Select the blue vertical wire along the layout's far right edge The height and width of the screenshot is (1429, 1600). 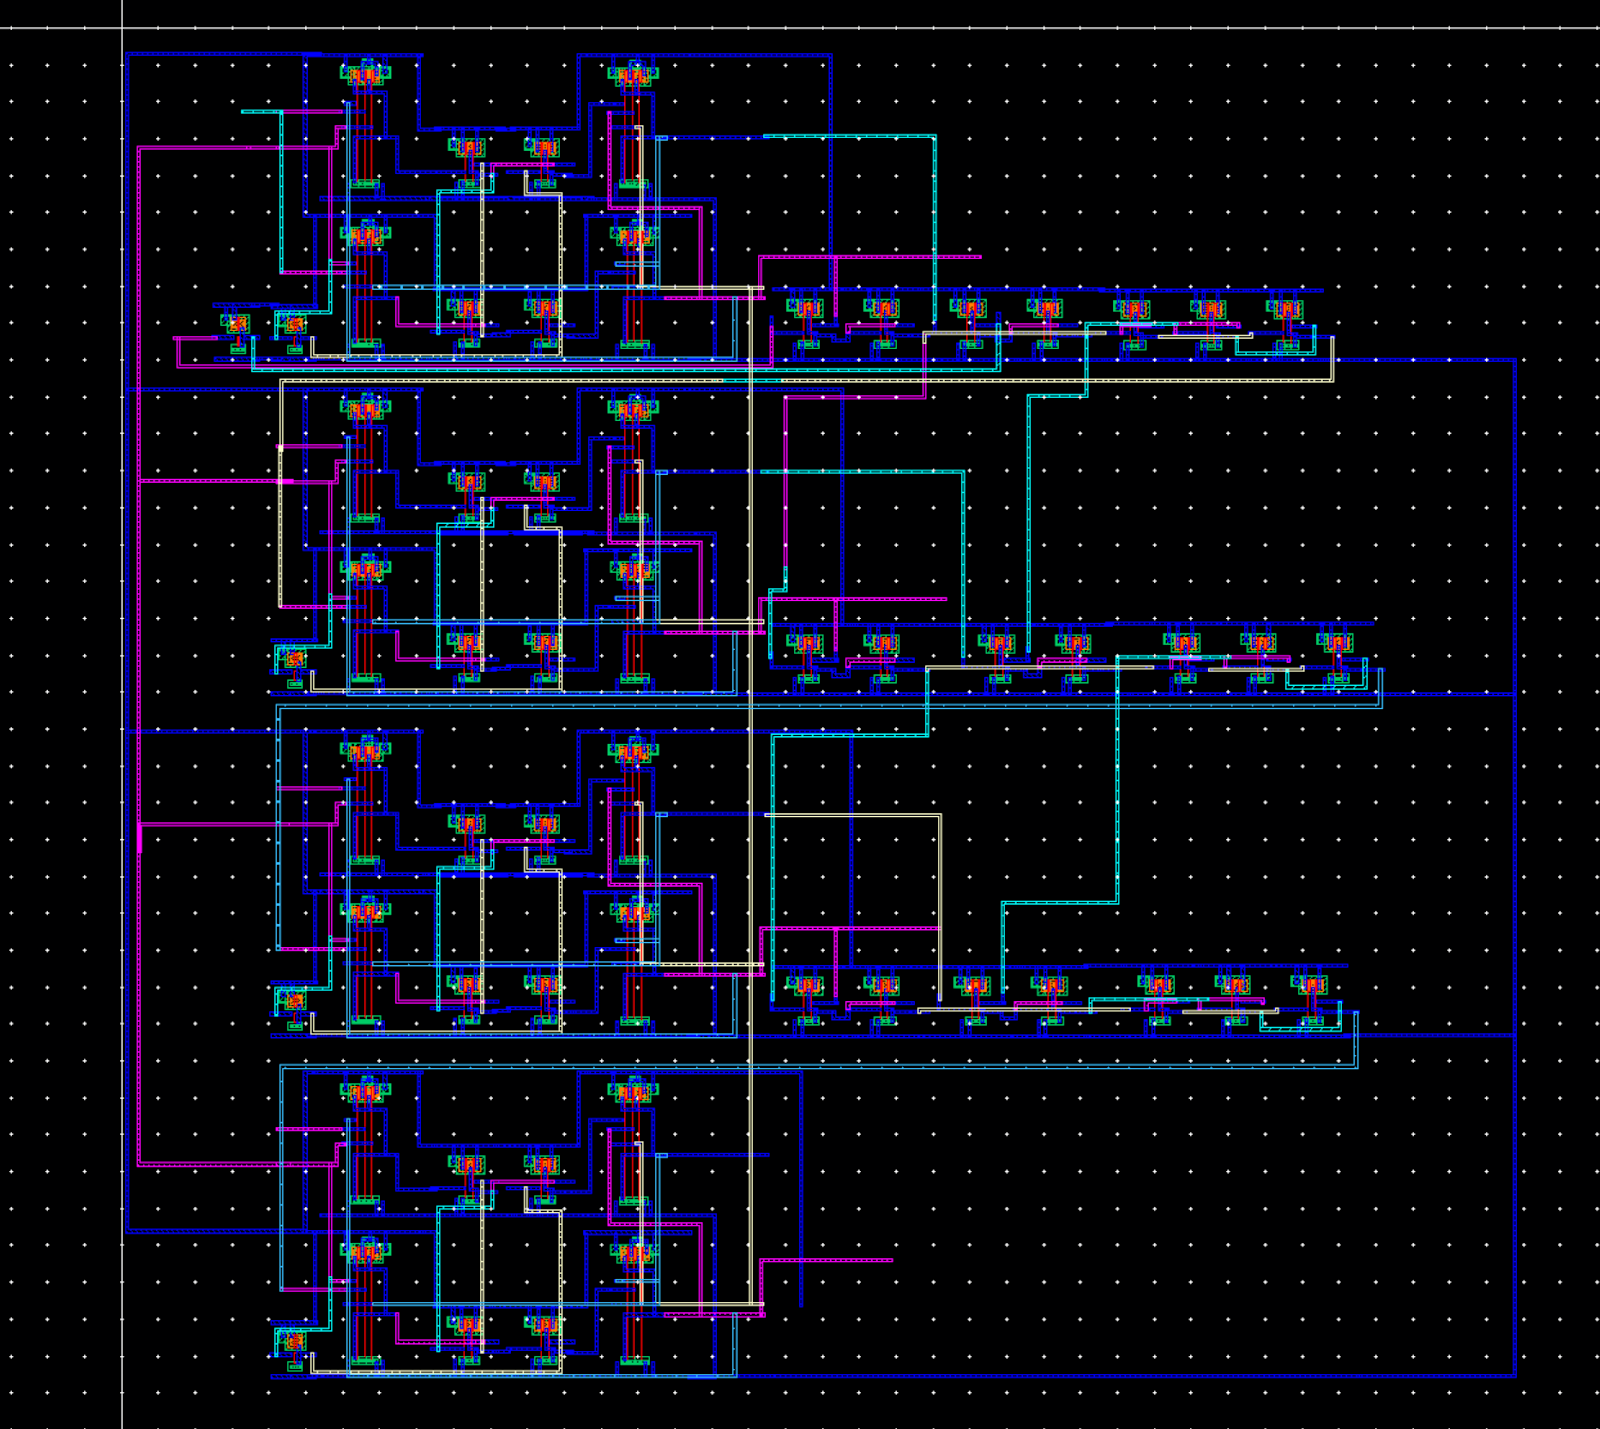point(1515,867)
